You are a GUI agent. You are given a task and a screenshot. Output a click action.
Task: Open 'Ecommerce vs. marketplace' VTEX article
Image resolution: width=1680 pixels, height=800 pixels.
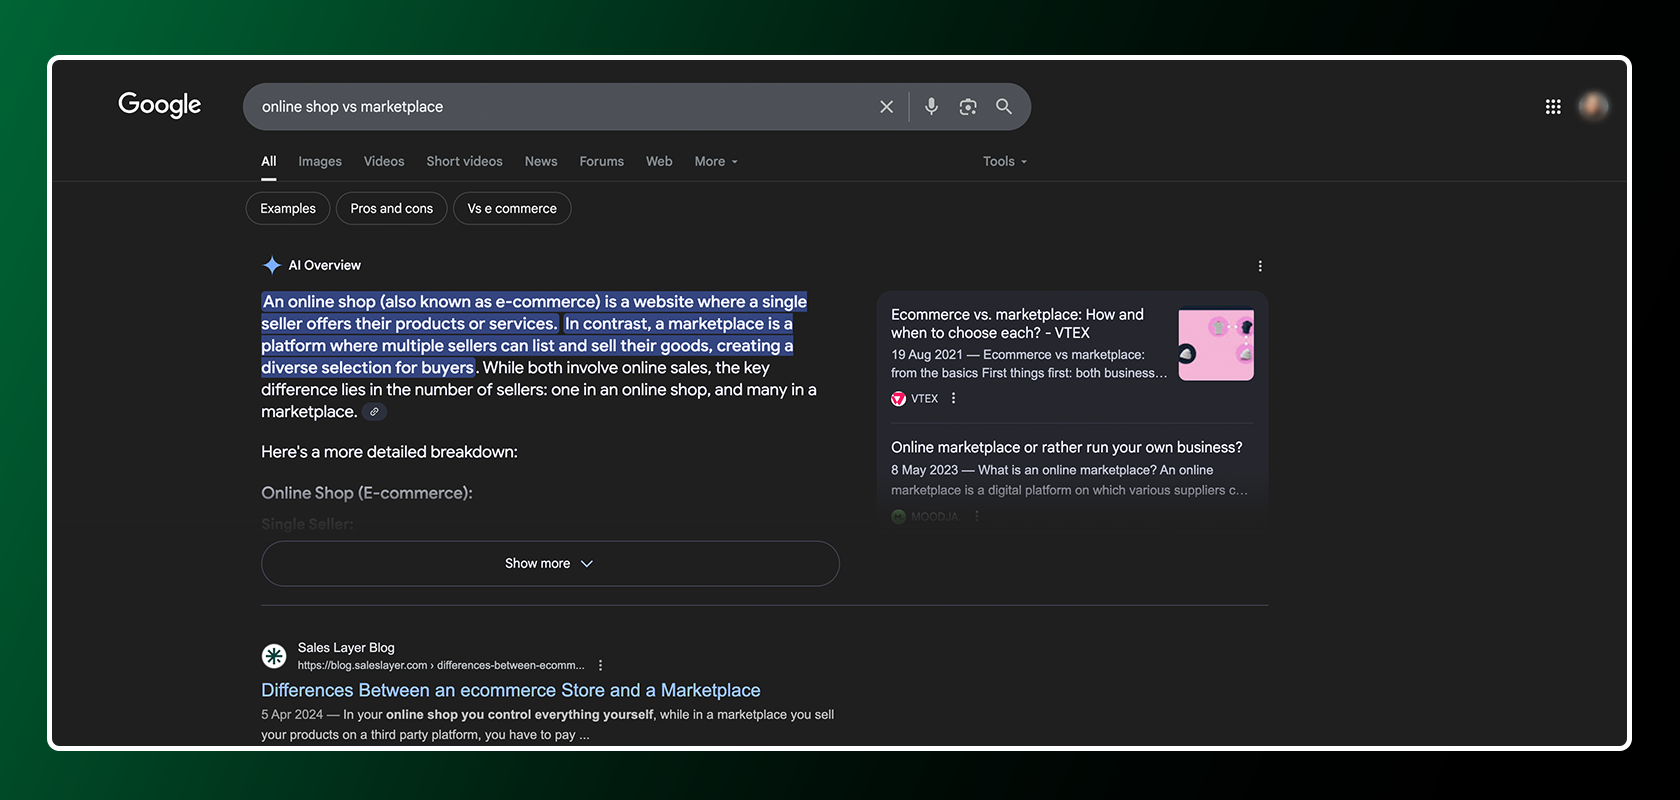tap(1017, 323)
